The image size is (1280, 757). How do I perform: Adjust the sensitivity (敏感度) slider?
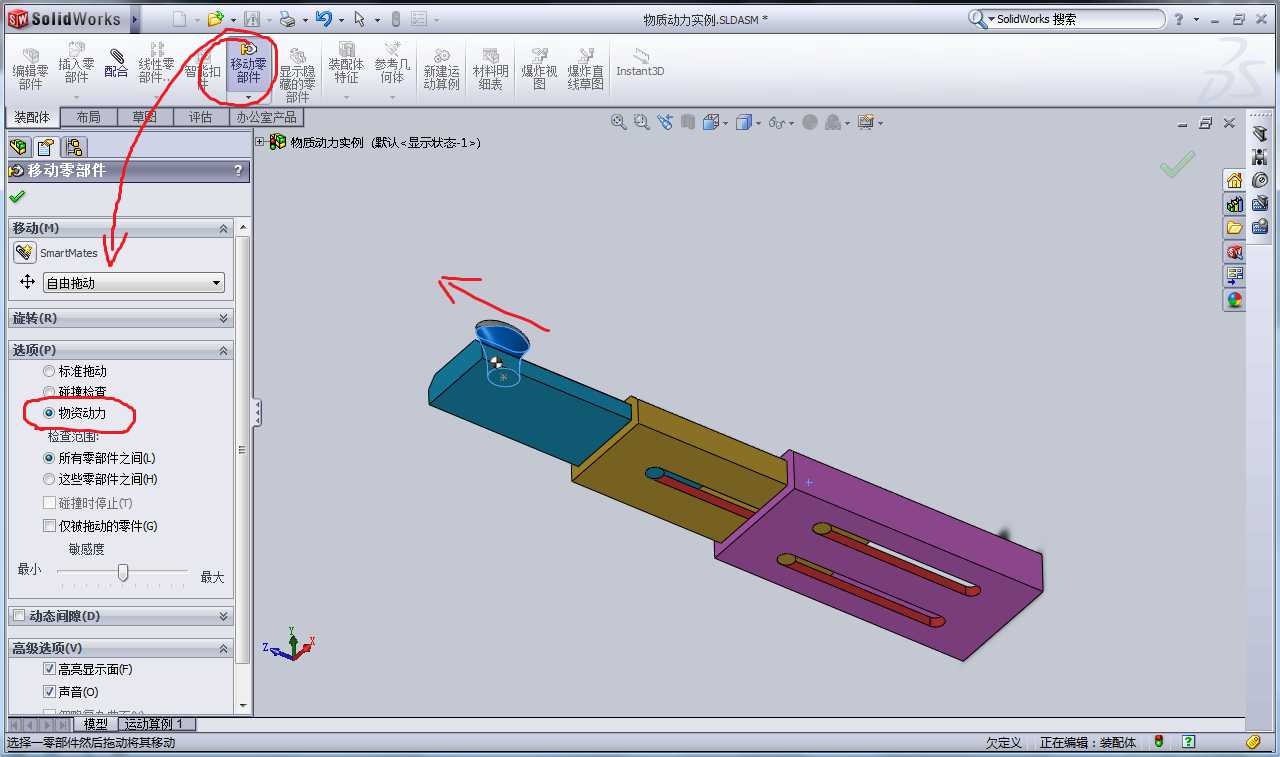tap(123, 572)
